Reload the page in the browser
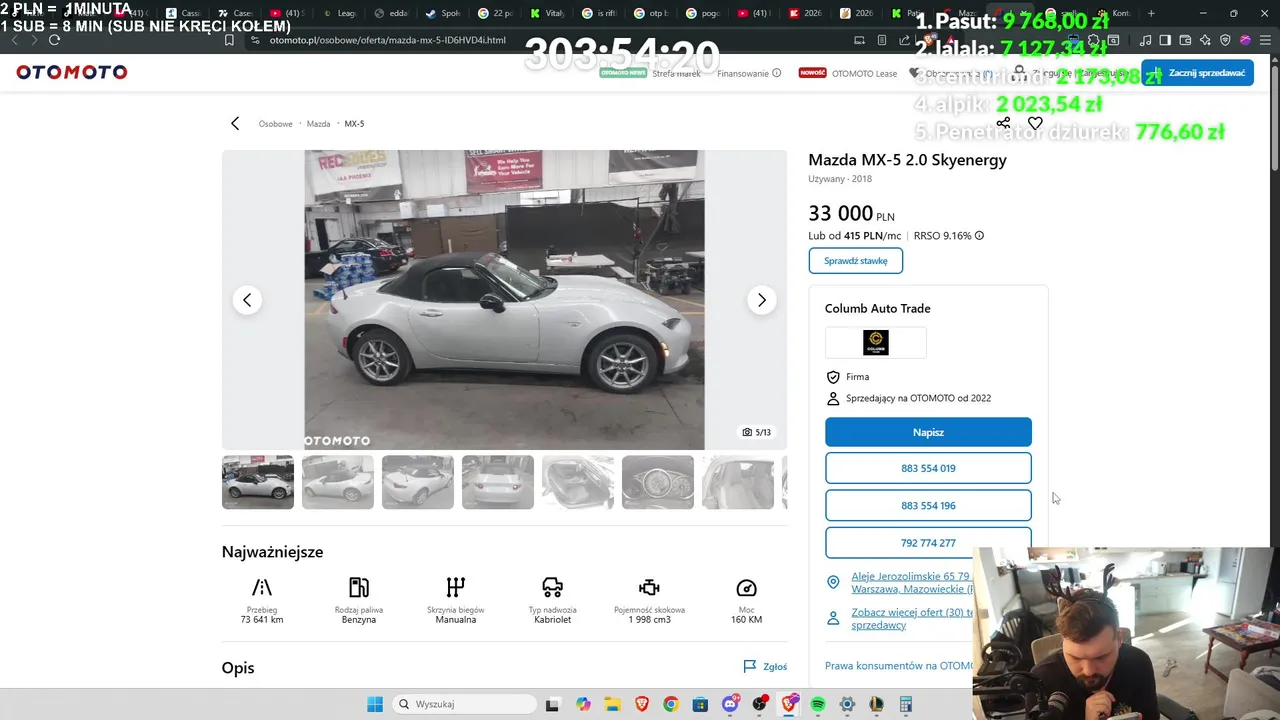1280x720 pixels. coord(54,40)
